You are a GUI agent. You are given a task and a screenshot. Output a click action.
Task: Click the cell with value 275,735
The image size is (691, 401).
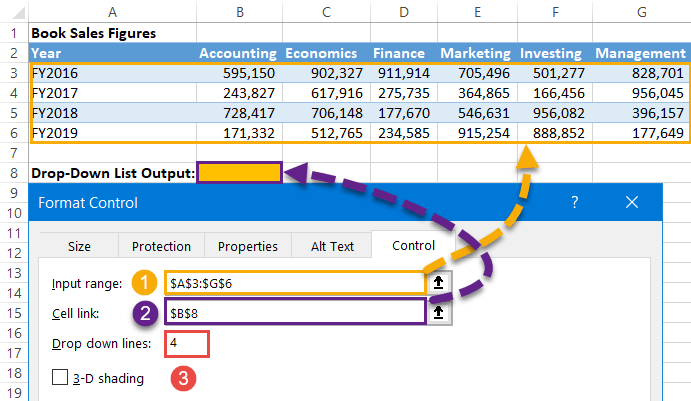point(404,93)
